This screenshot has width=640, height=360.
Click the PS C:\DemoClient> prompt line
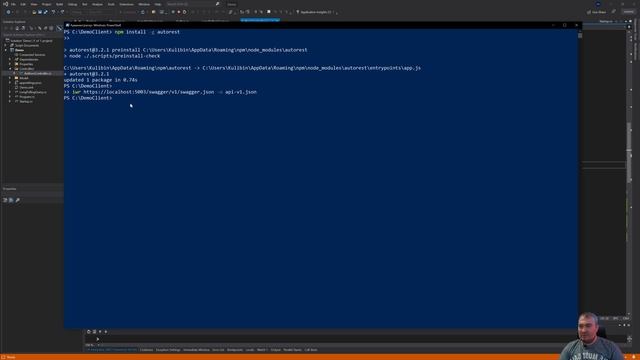click(88, 98)
